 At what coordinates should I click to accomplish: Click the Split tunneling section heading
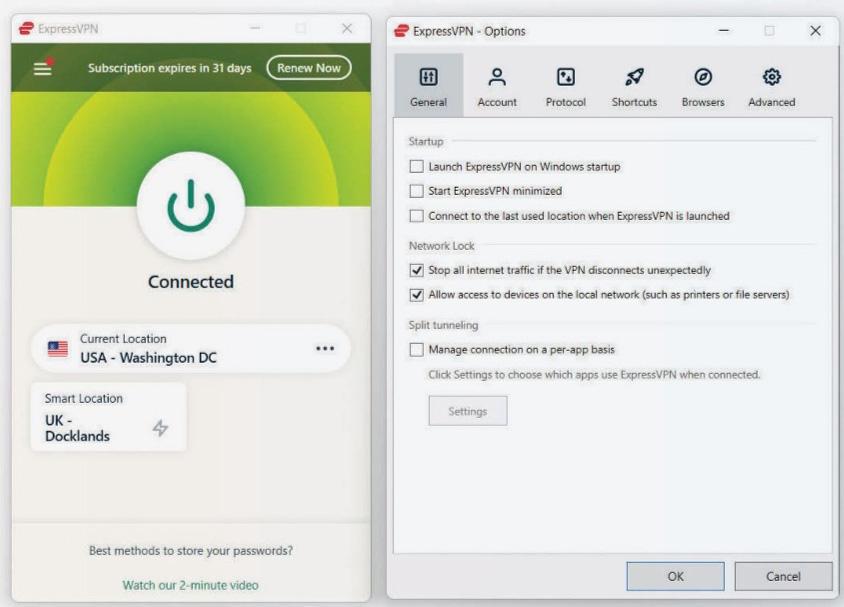point(443,325)
